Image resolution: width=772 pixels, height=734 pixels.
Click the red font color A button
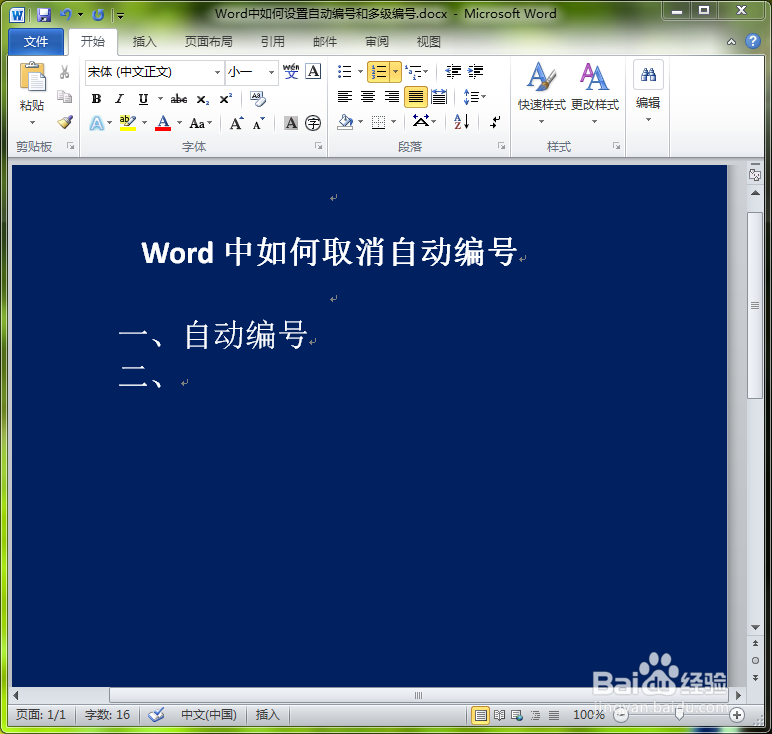tap(163, 123)
